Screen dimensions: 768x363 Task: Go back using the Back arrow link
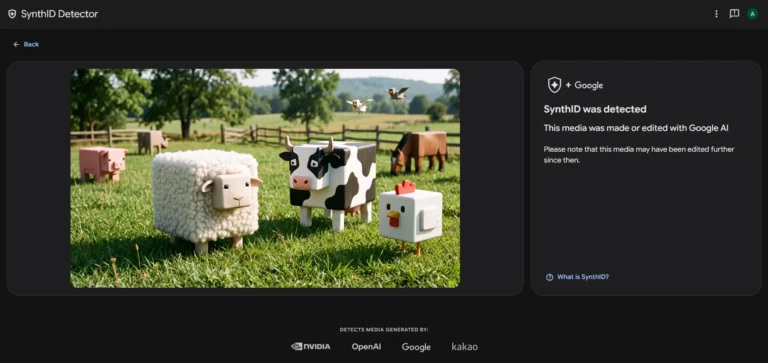26,44
